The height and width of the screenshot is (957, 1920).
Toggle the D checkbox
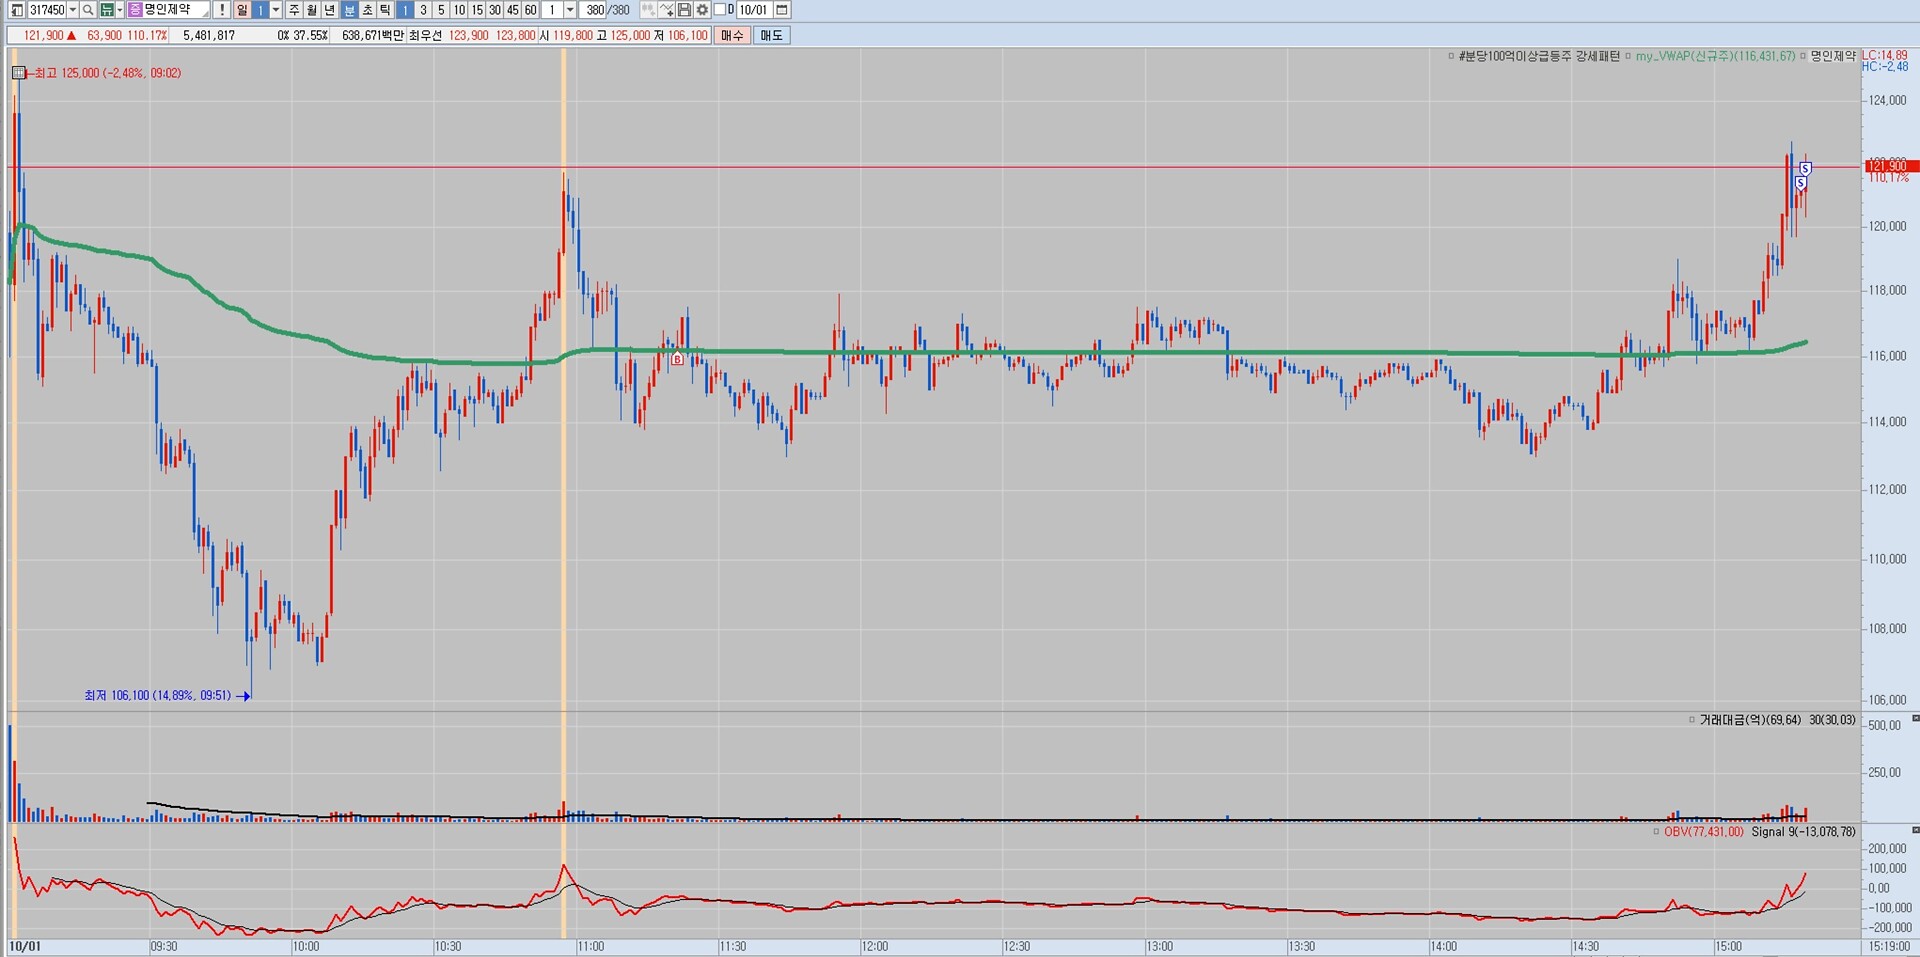coord(720,10)
